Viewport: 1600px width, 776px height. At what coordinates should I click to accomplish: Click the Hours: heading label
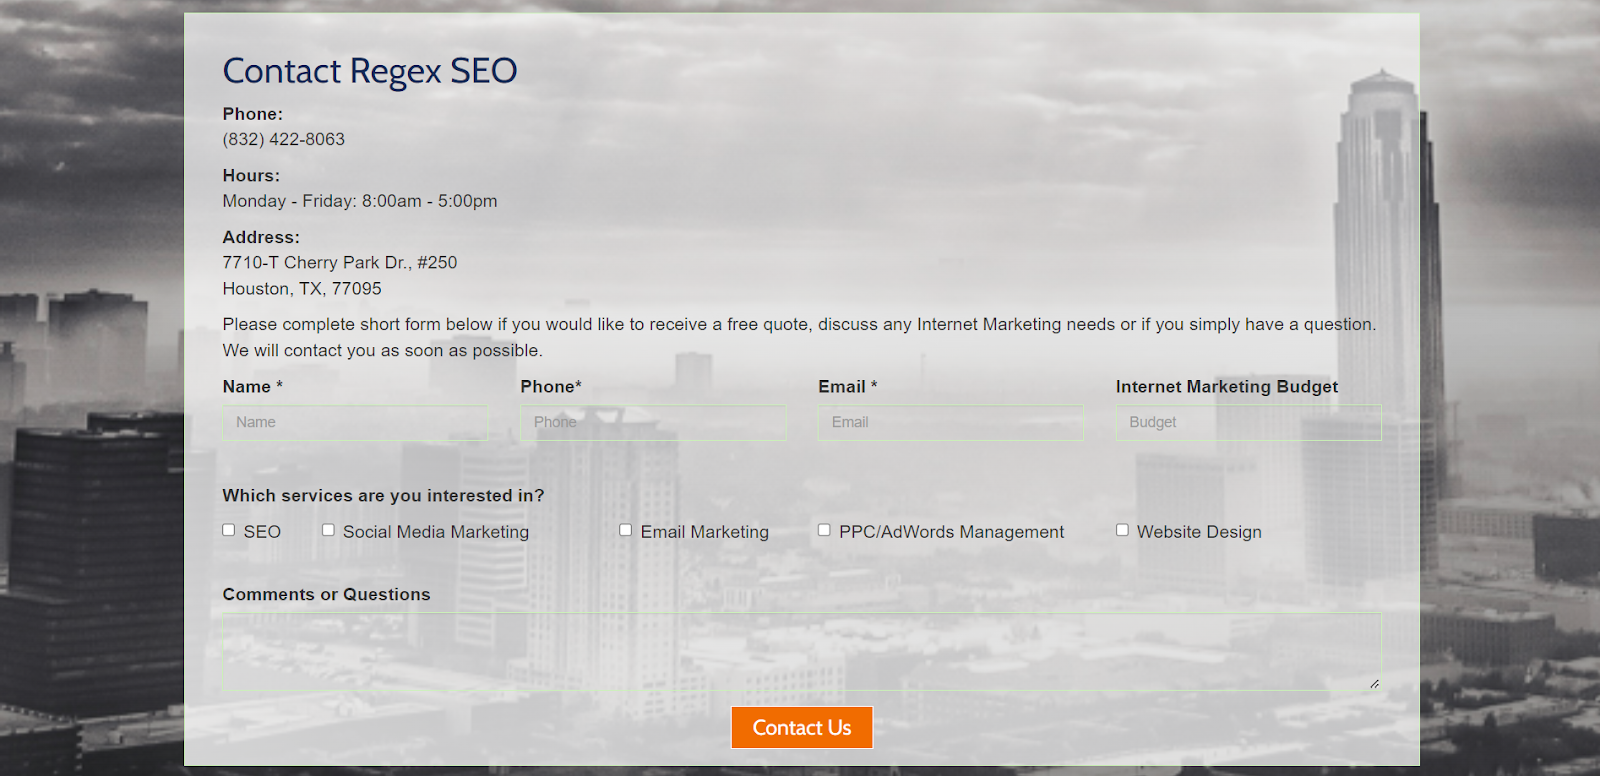pyautogui.click(x=251, y=176)
